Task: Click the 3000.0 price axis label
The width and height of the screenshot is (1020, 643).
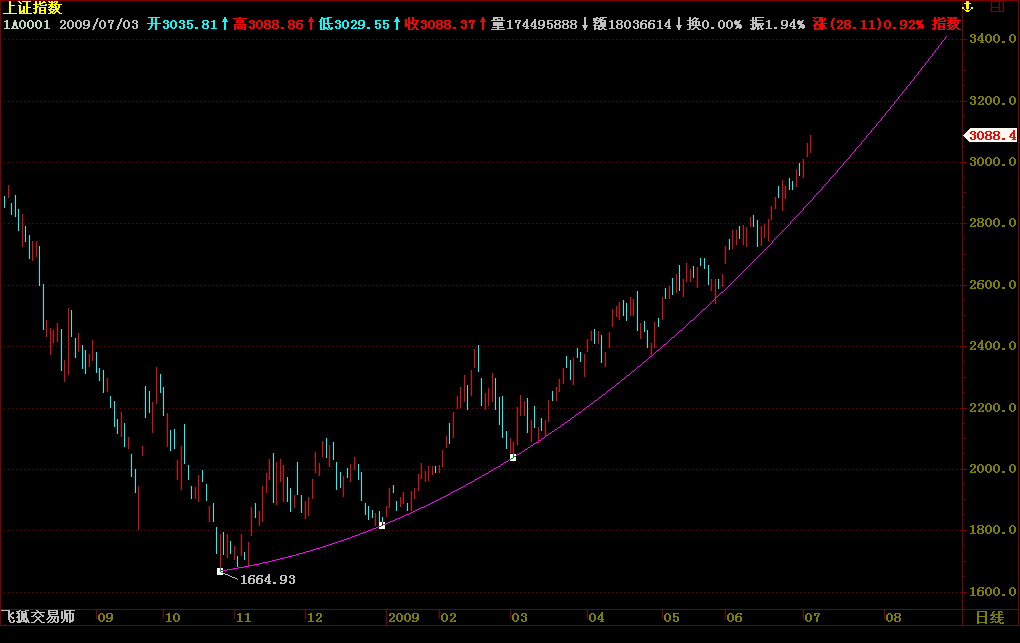Action: coord(992,162)
